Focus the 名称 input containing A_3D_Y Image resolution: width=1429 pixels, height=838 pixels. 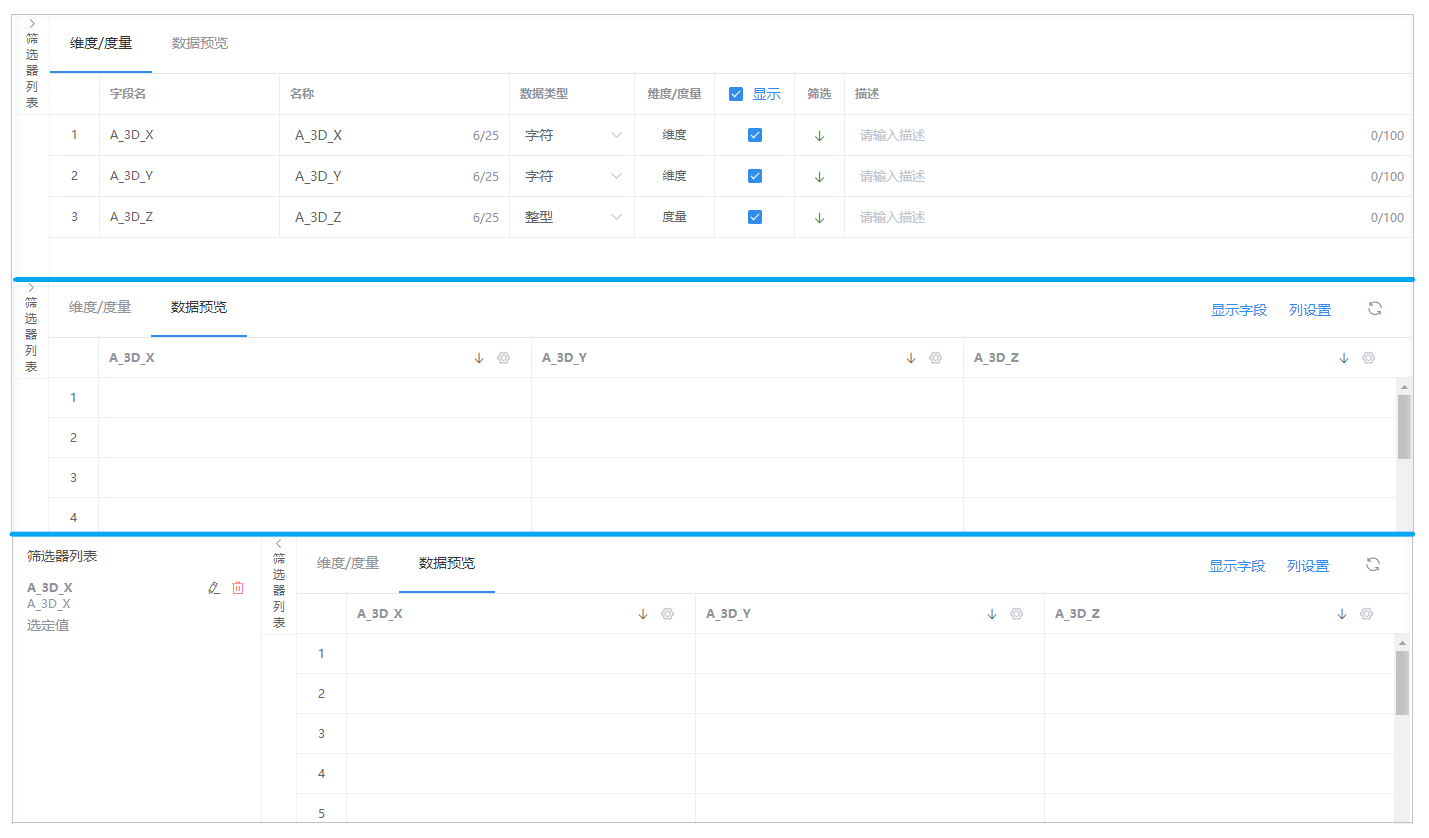(395, 176)
